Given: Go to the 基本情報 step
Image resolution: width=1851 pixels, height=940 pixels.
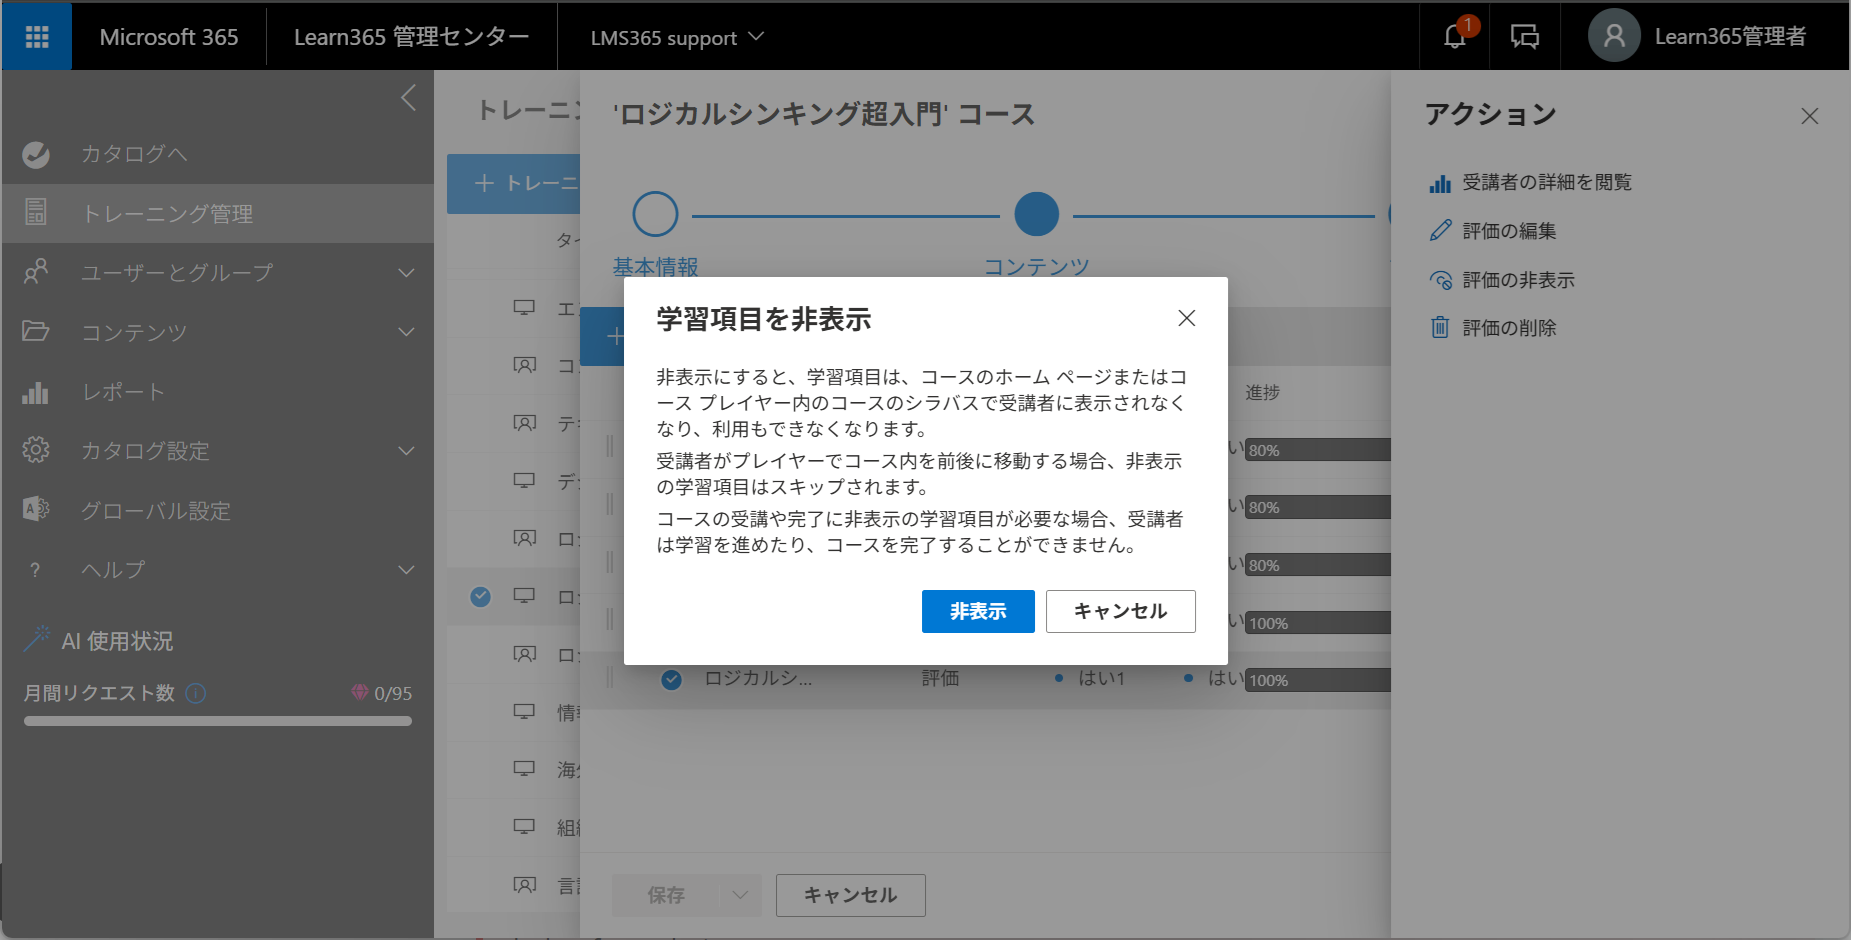Looking at the screenshot, I should coord(656,267).
